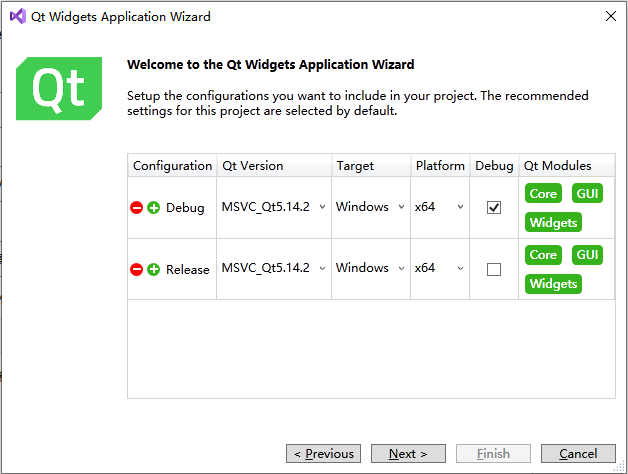Screen dimensions: 628x474
Task: Proceed with the Next button
Action: coord(408,454)
